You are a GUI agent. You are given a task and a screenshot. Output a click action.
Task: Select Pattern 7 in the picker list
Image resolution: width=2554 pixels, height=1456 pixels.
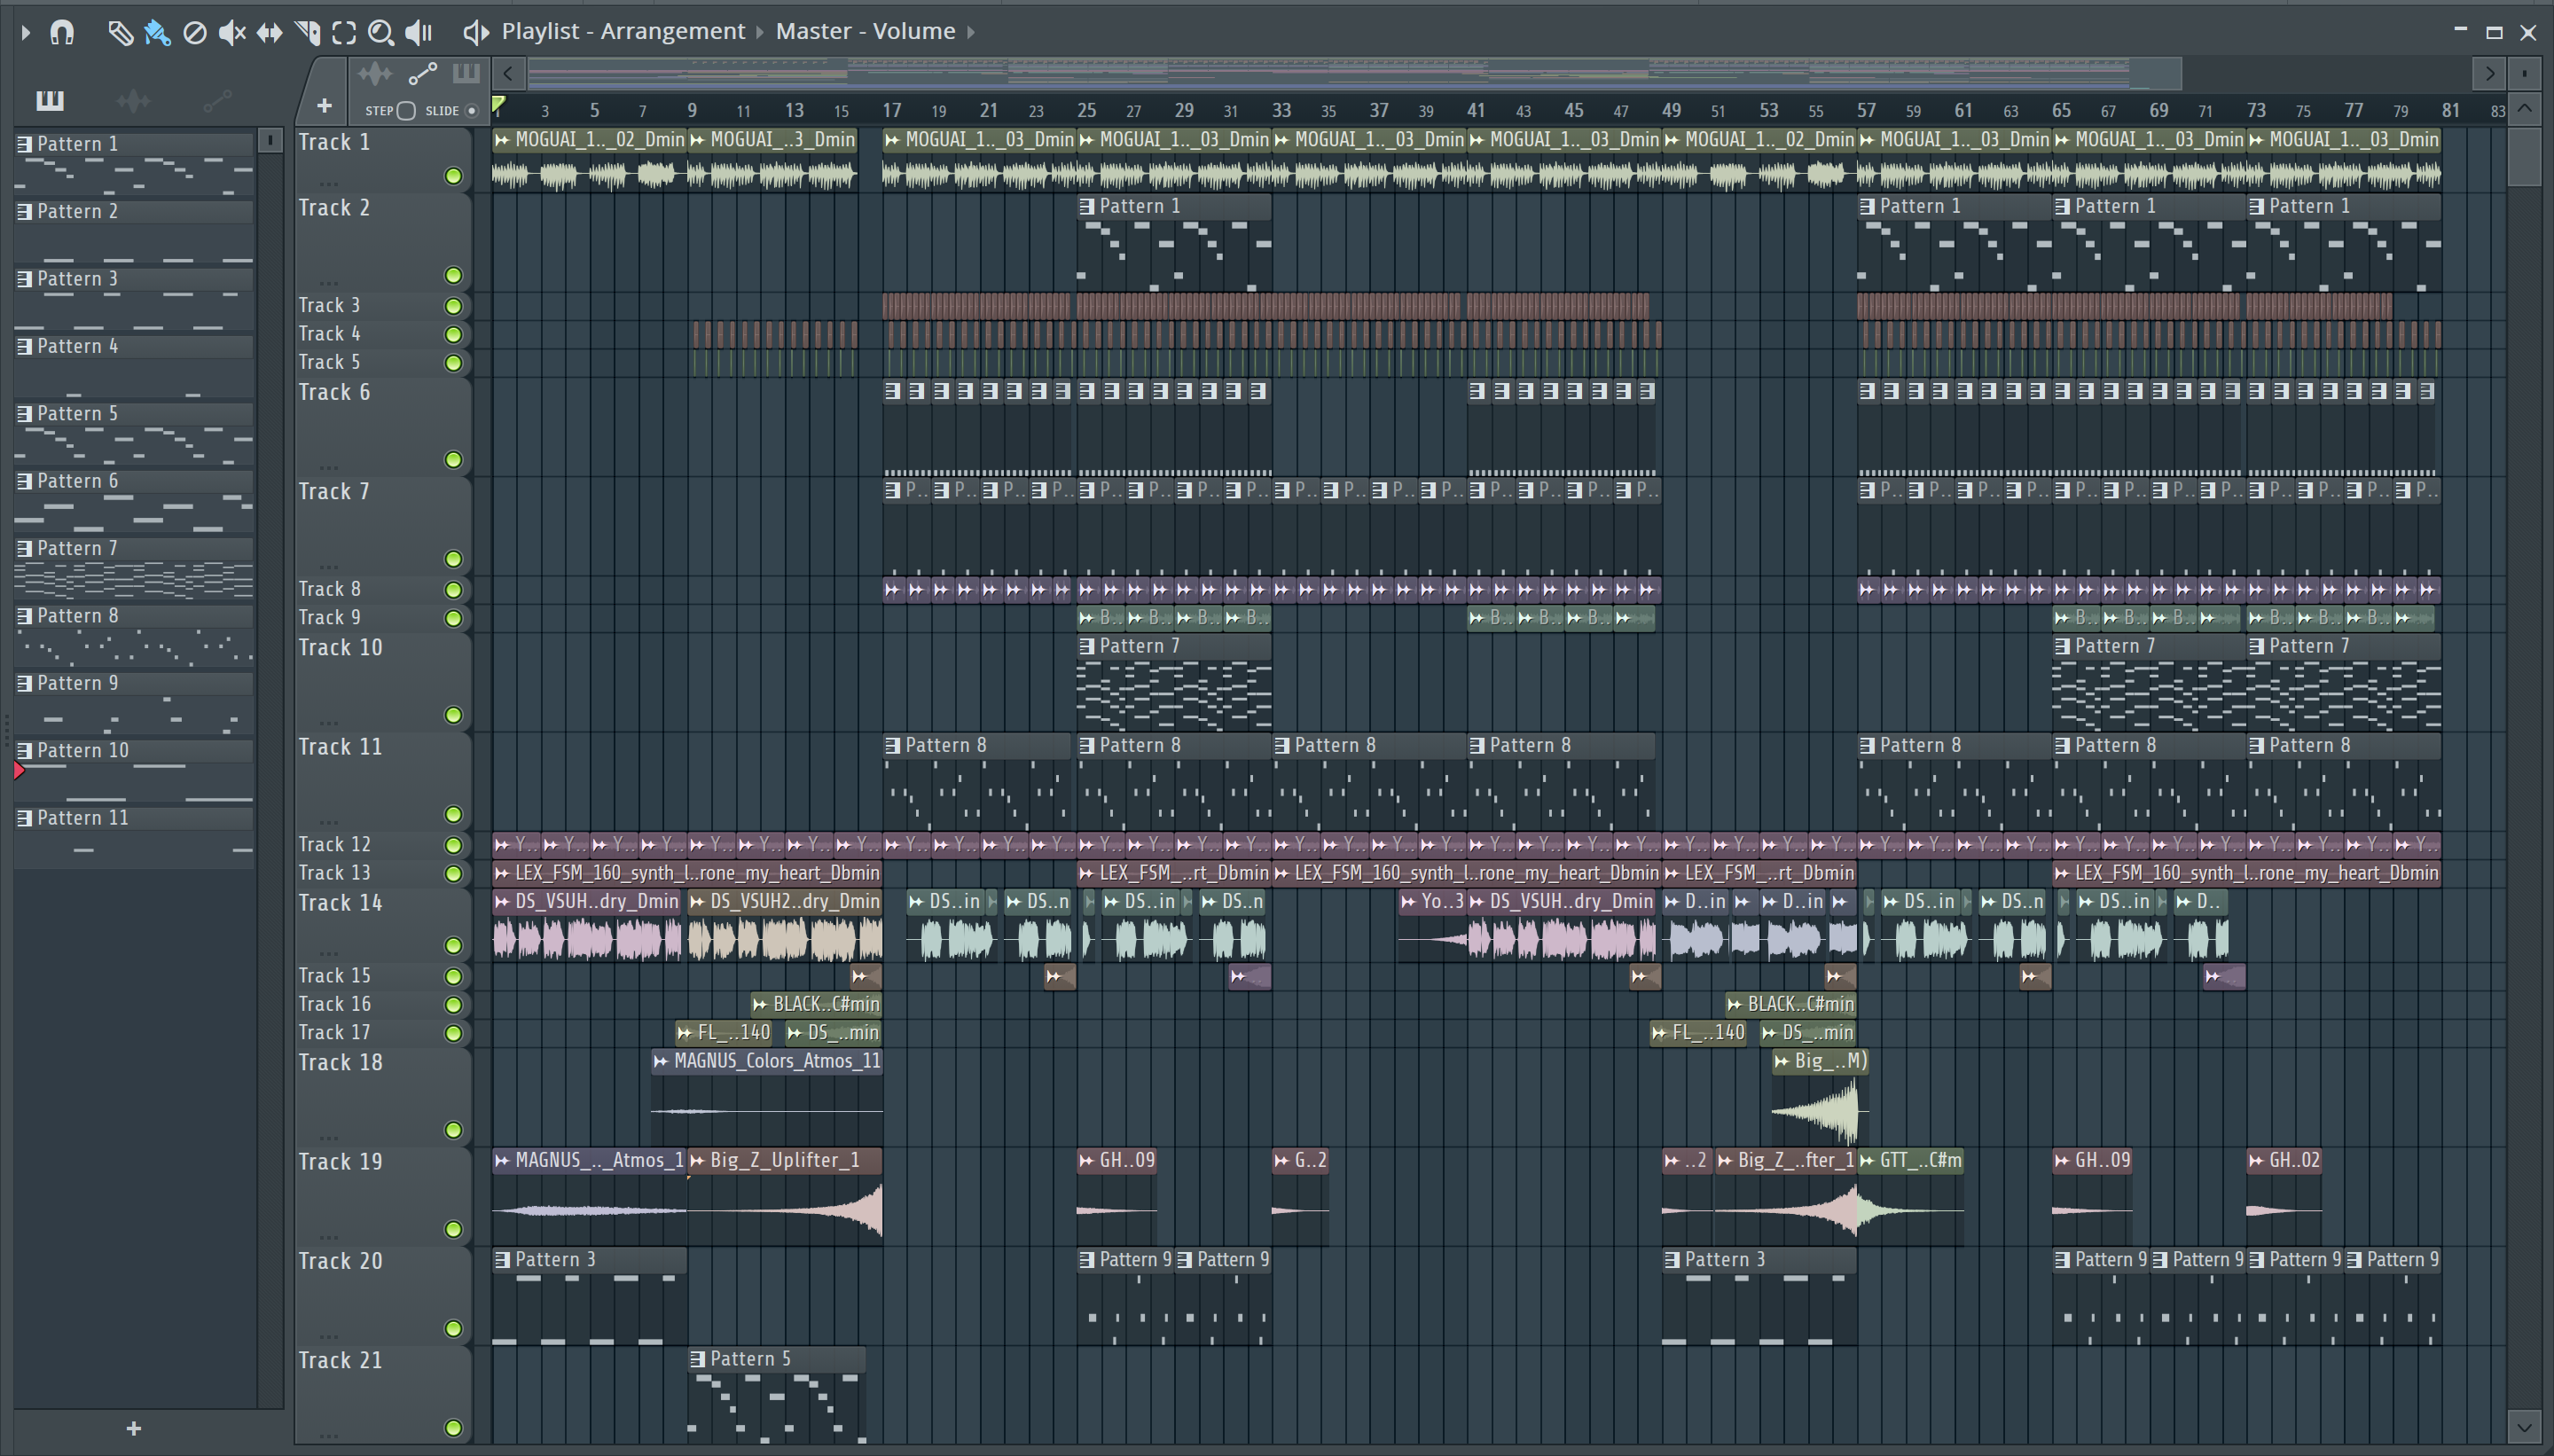[77, 548]
